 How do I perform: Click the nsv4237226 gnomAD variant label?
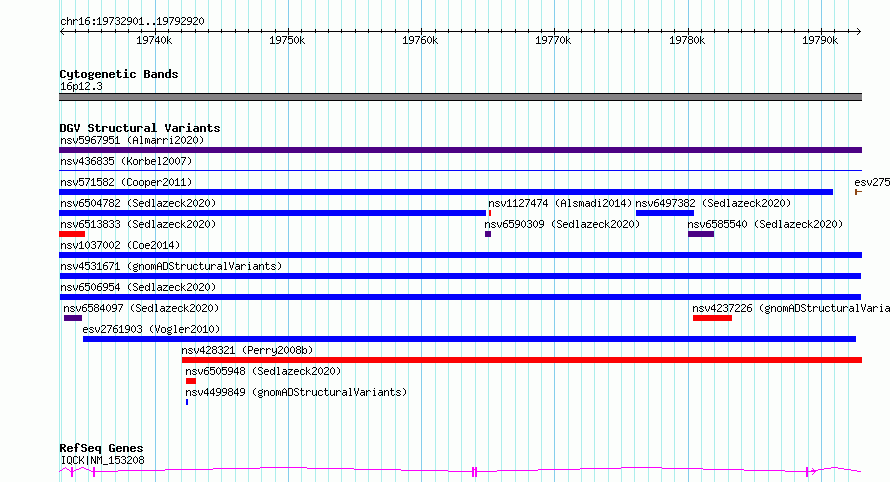click(791, 308)
